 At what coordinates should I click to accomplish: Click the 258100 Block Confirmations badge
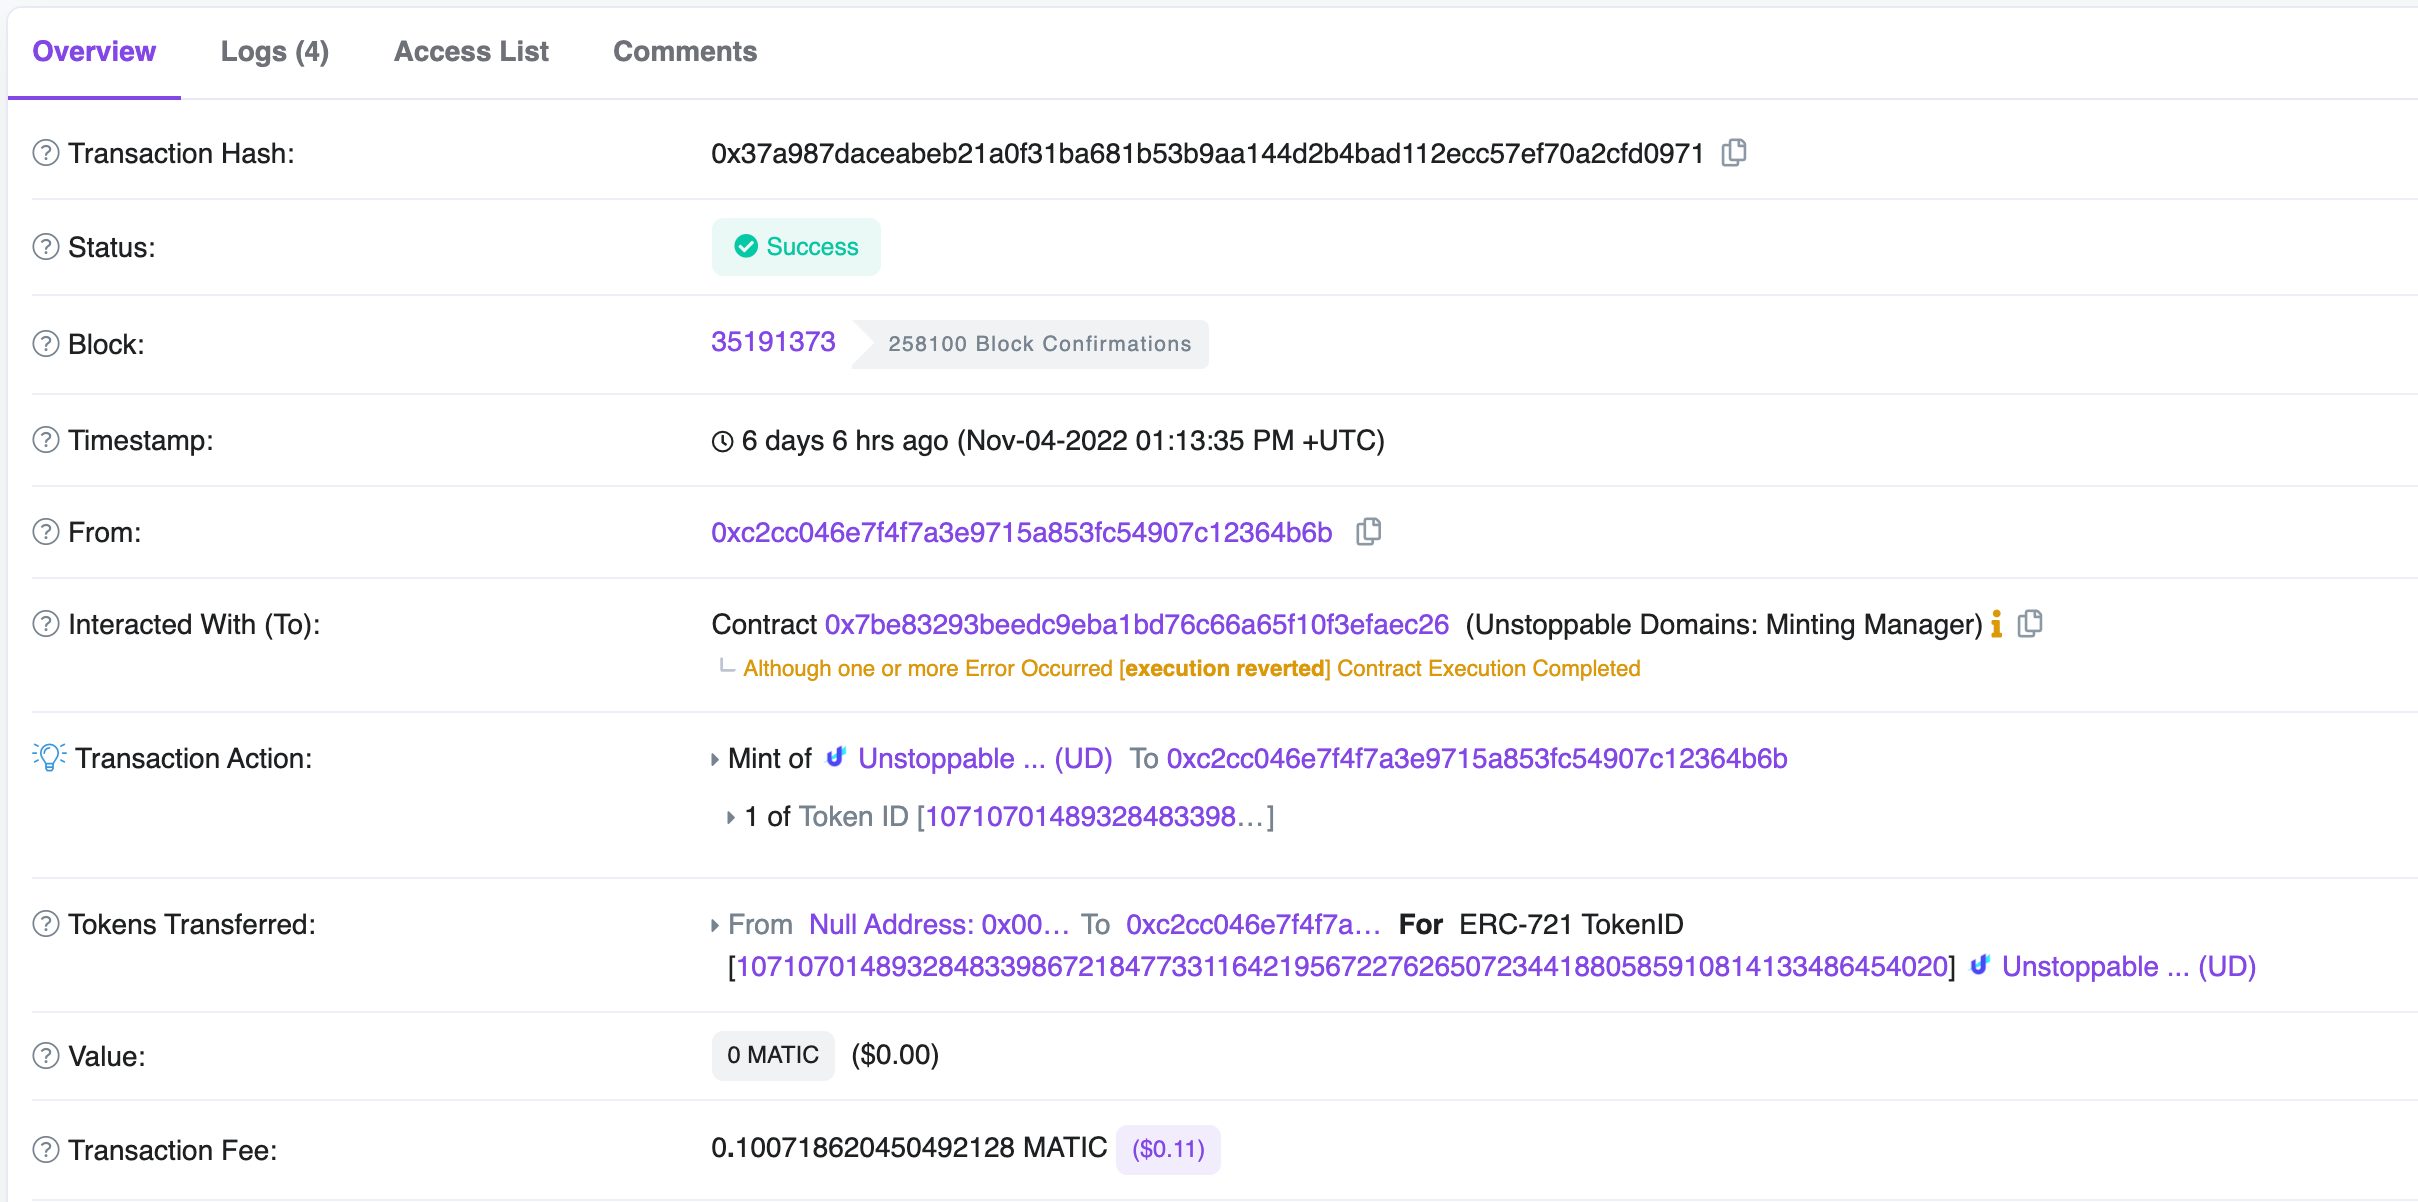[x=1042, y=343]
